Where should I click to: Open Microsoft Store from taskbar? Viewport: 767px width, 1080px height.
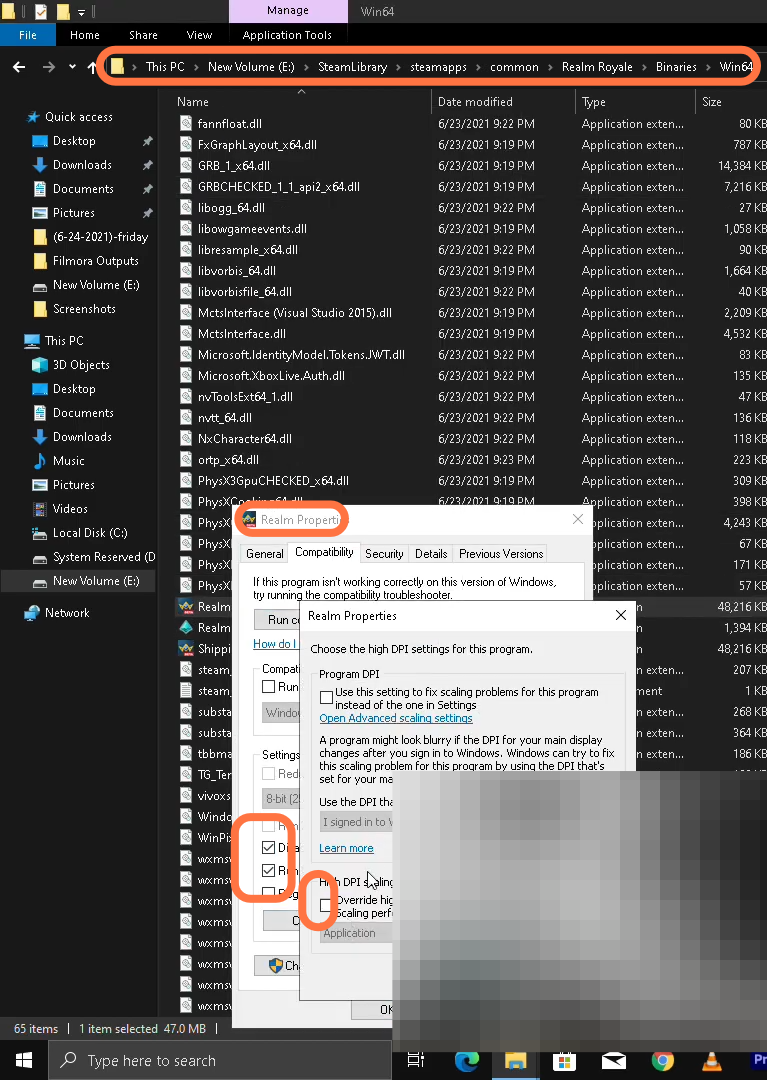[x=564, y=1061]
